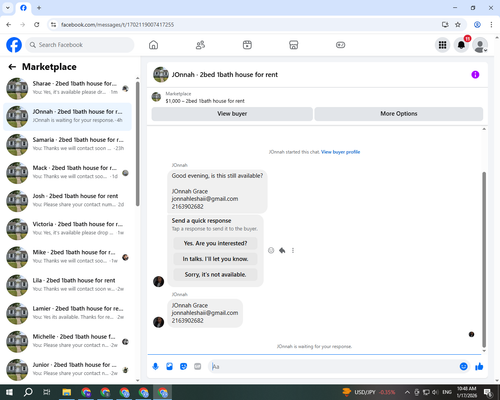This screenshot has height=400, width=500.
Task: Send quick reply 'Sorry, it's not available.'
Action: click(x=215, y=275)
